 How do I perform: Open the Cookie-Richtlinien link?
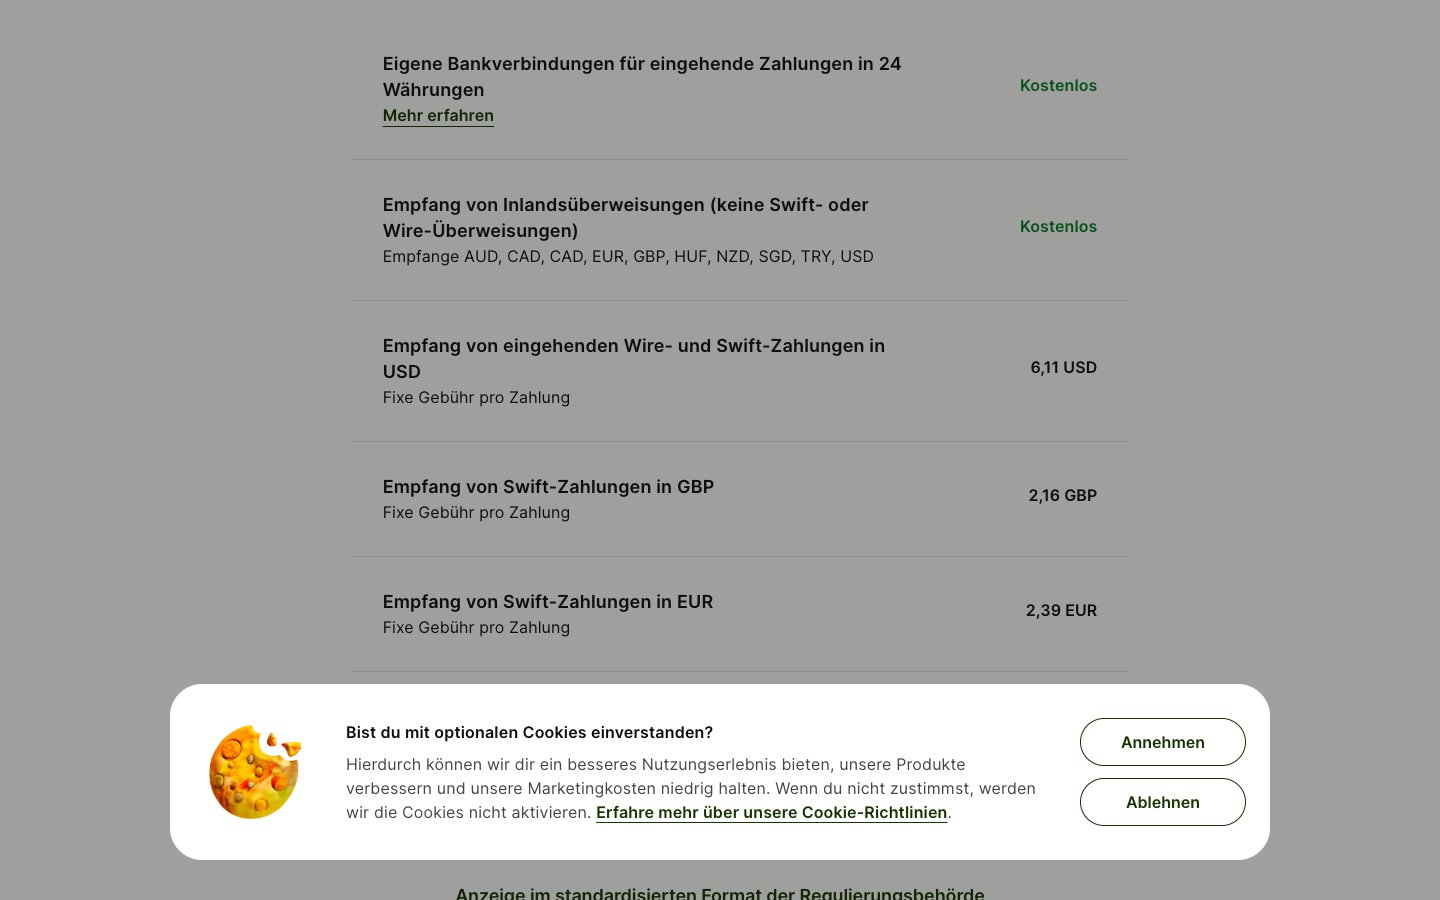coord(771,812)
